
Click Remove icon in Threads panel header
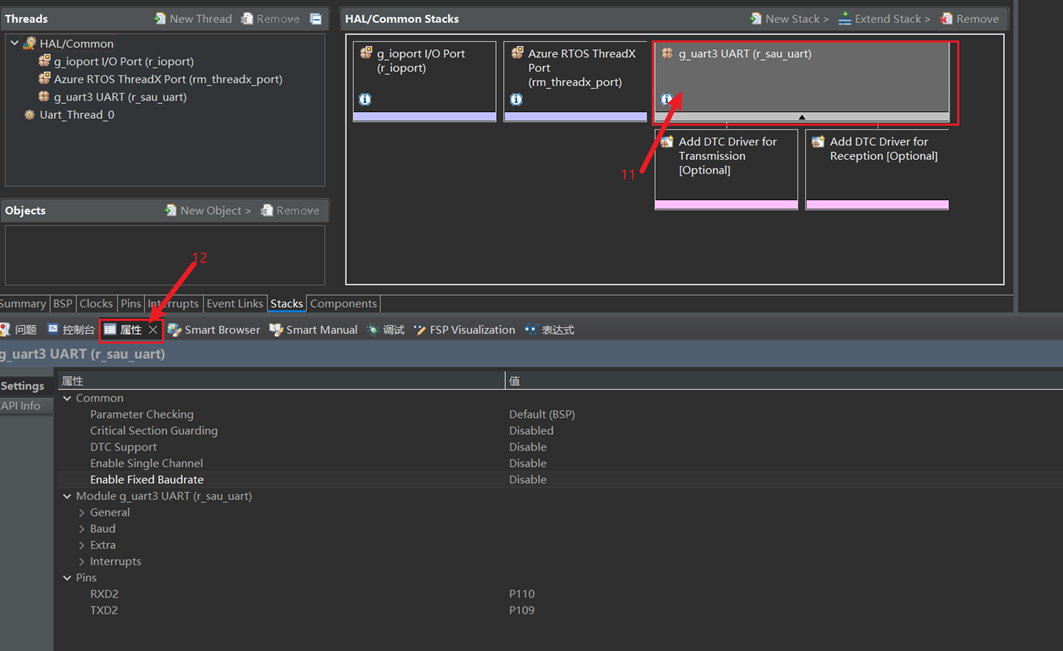(247, 19)
